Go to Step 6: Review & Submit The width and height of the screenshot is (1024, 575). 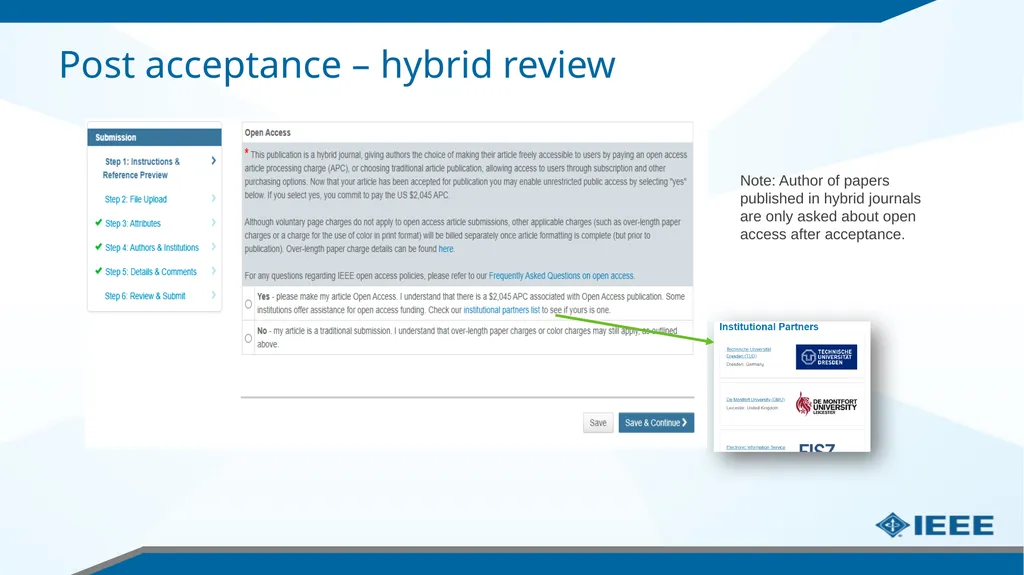click(x=145, y=296)
